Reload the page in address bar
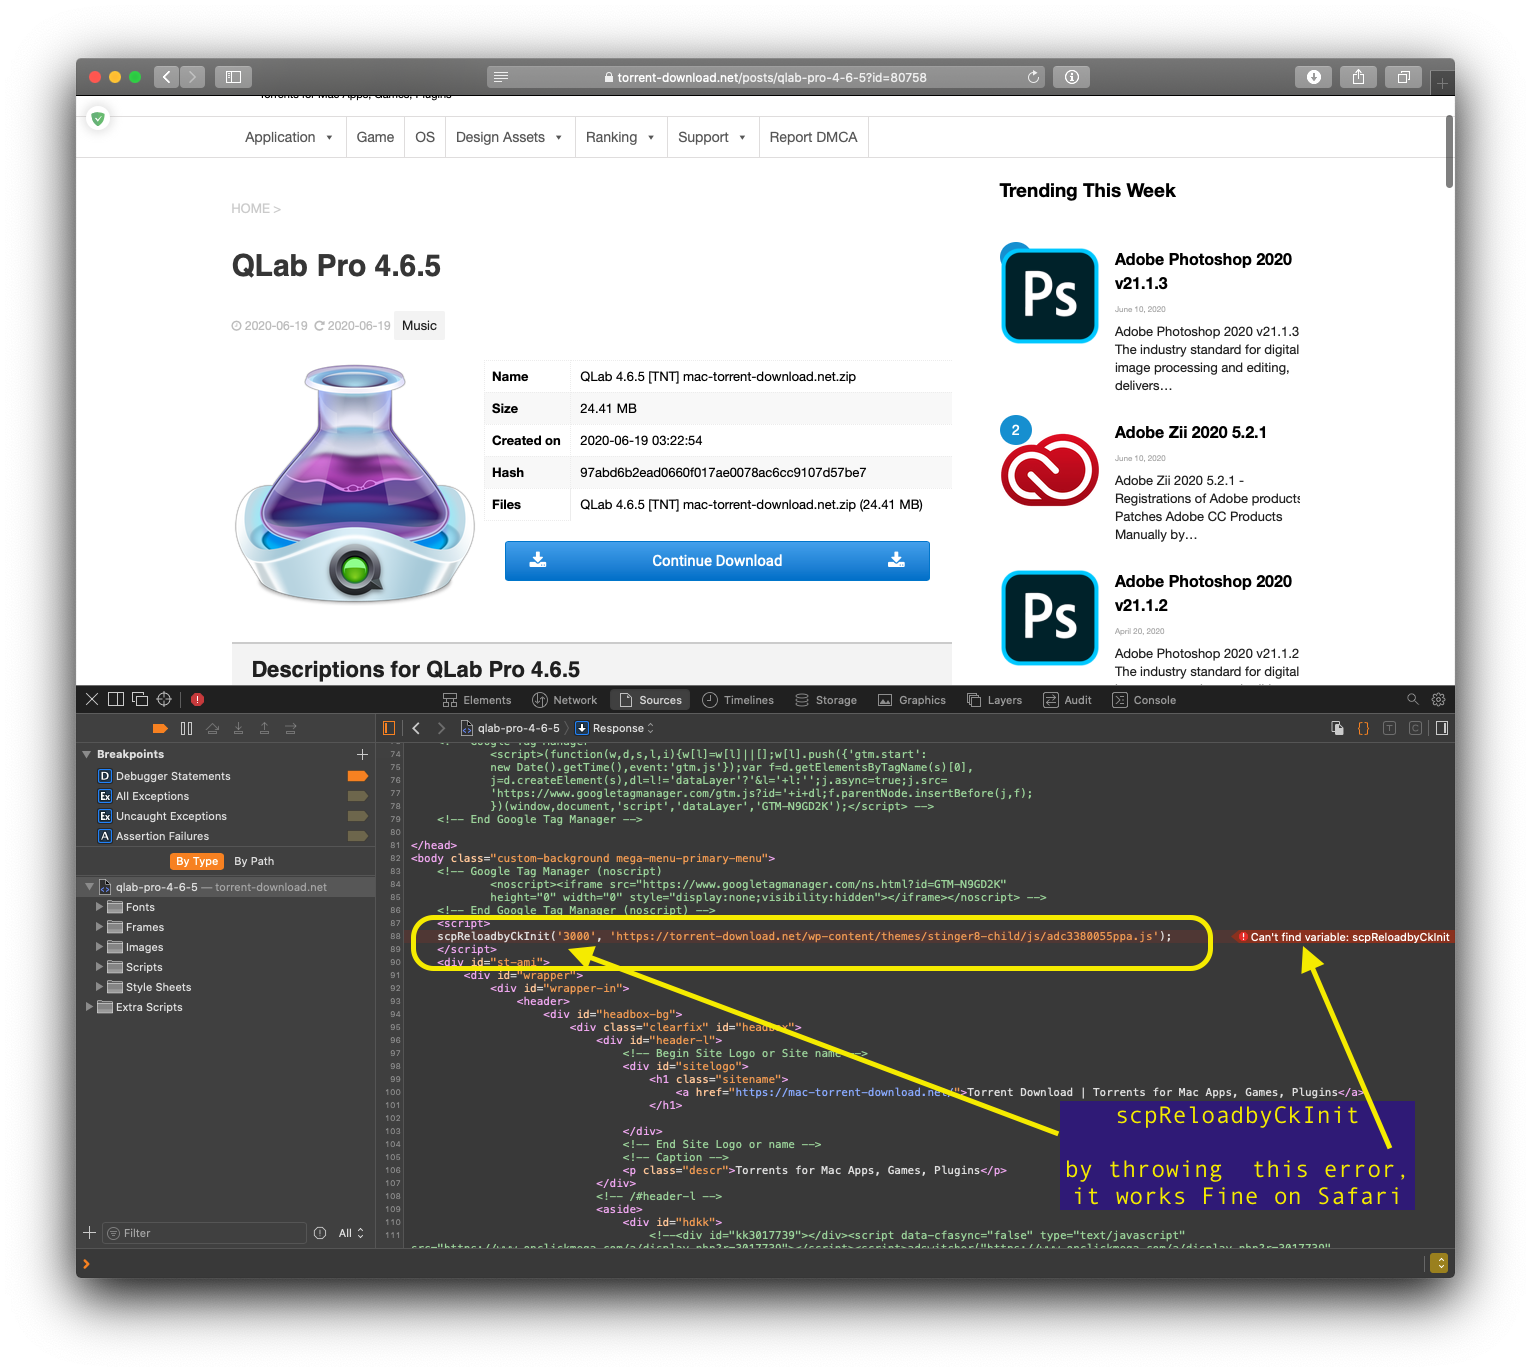Screen dimensions: 1531x1372 click(1033, 77)
